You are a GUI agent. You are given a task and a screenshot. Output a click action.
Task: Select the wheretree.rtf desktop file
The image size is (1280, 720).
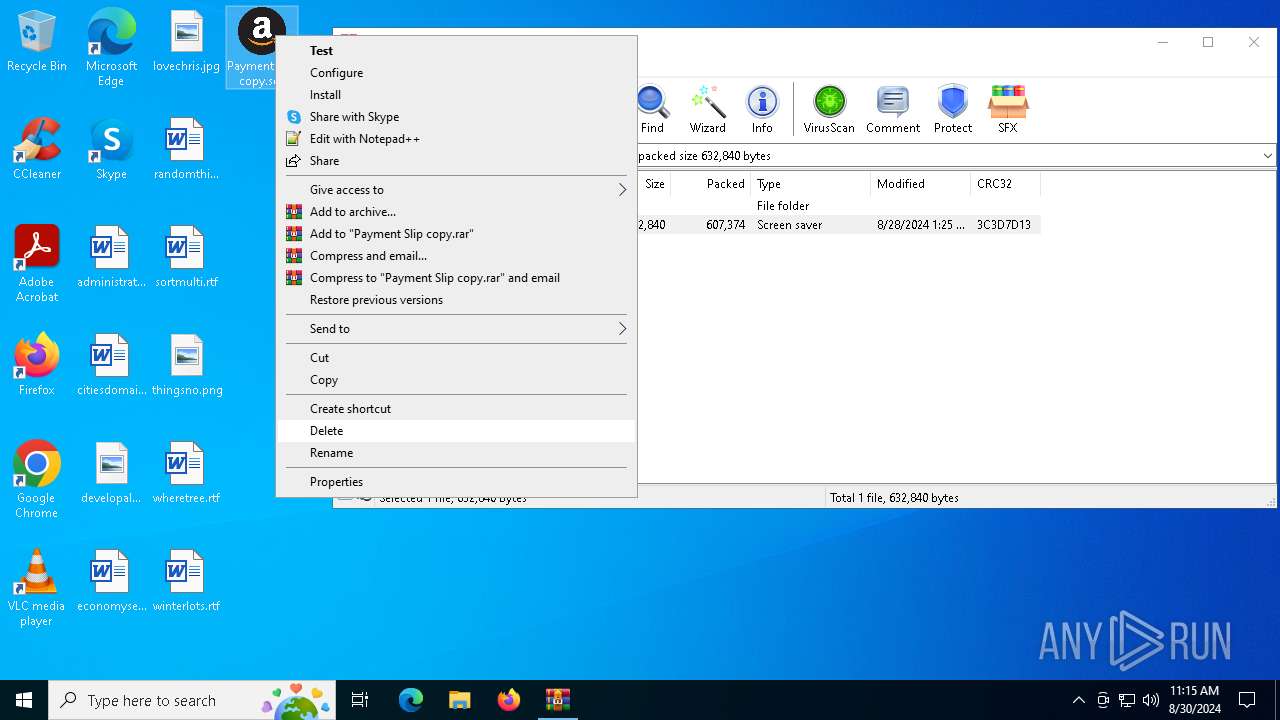click(x=186, y=474)
